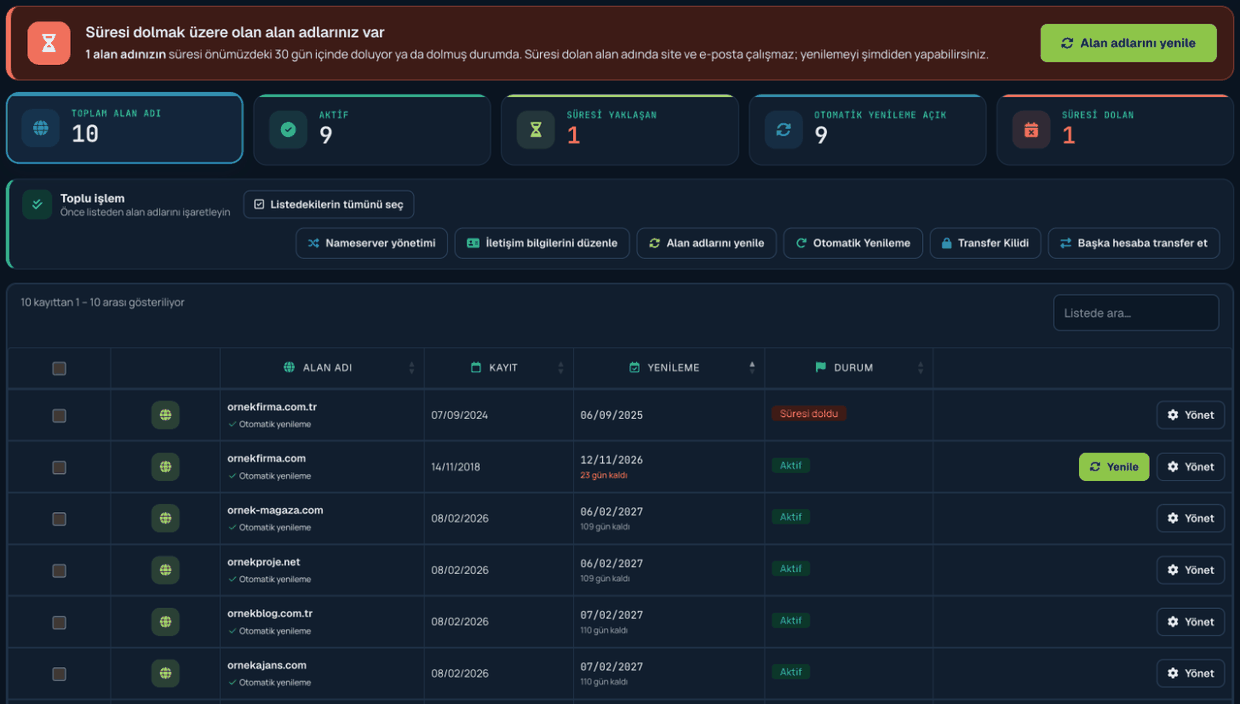Click the globe icon for ornekajans.com

[165, 673]
